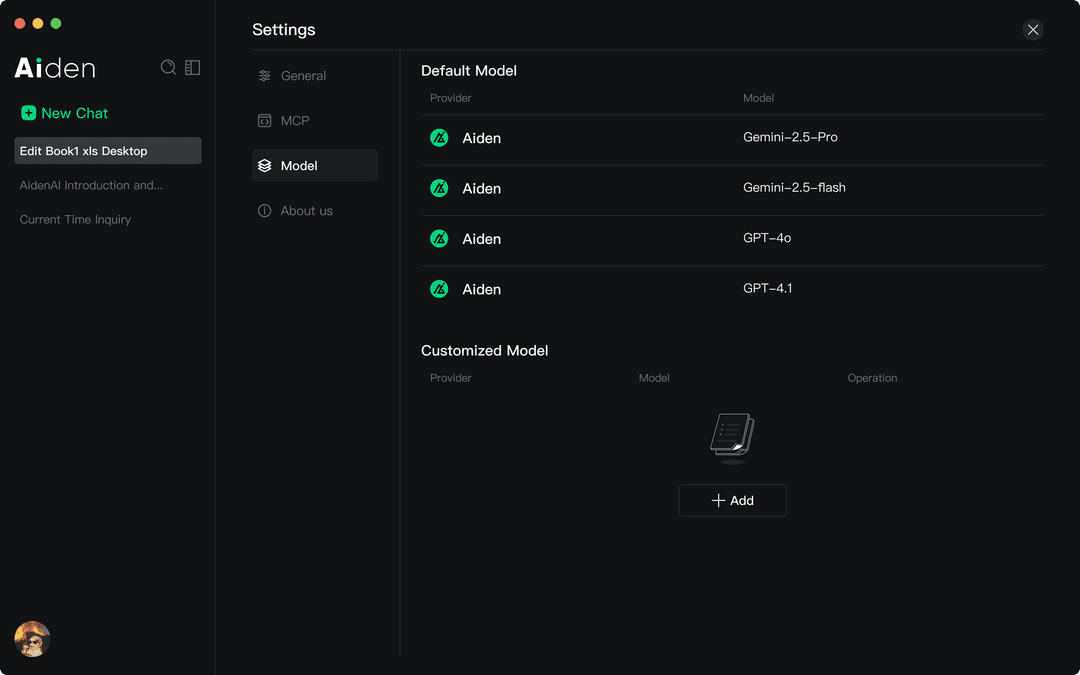Click the Model layers icon
The image size is (1080, 675).
[264, 166]
